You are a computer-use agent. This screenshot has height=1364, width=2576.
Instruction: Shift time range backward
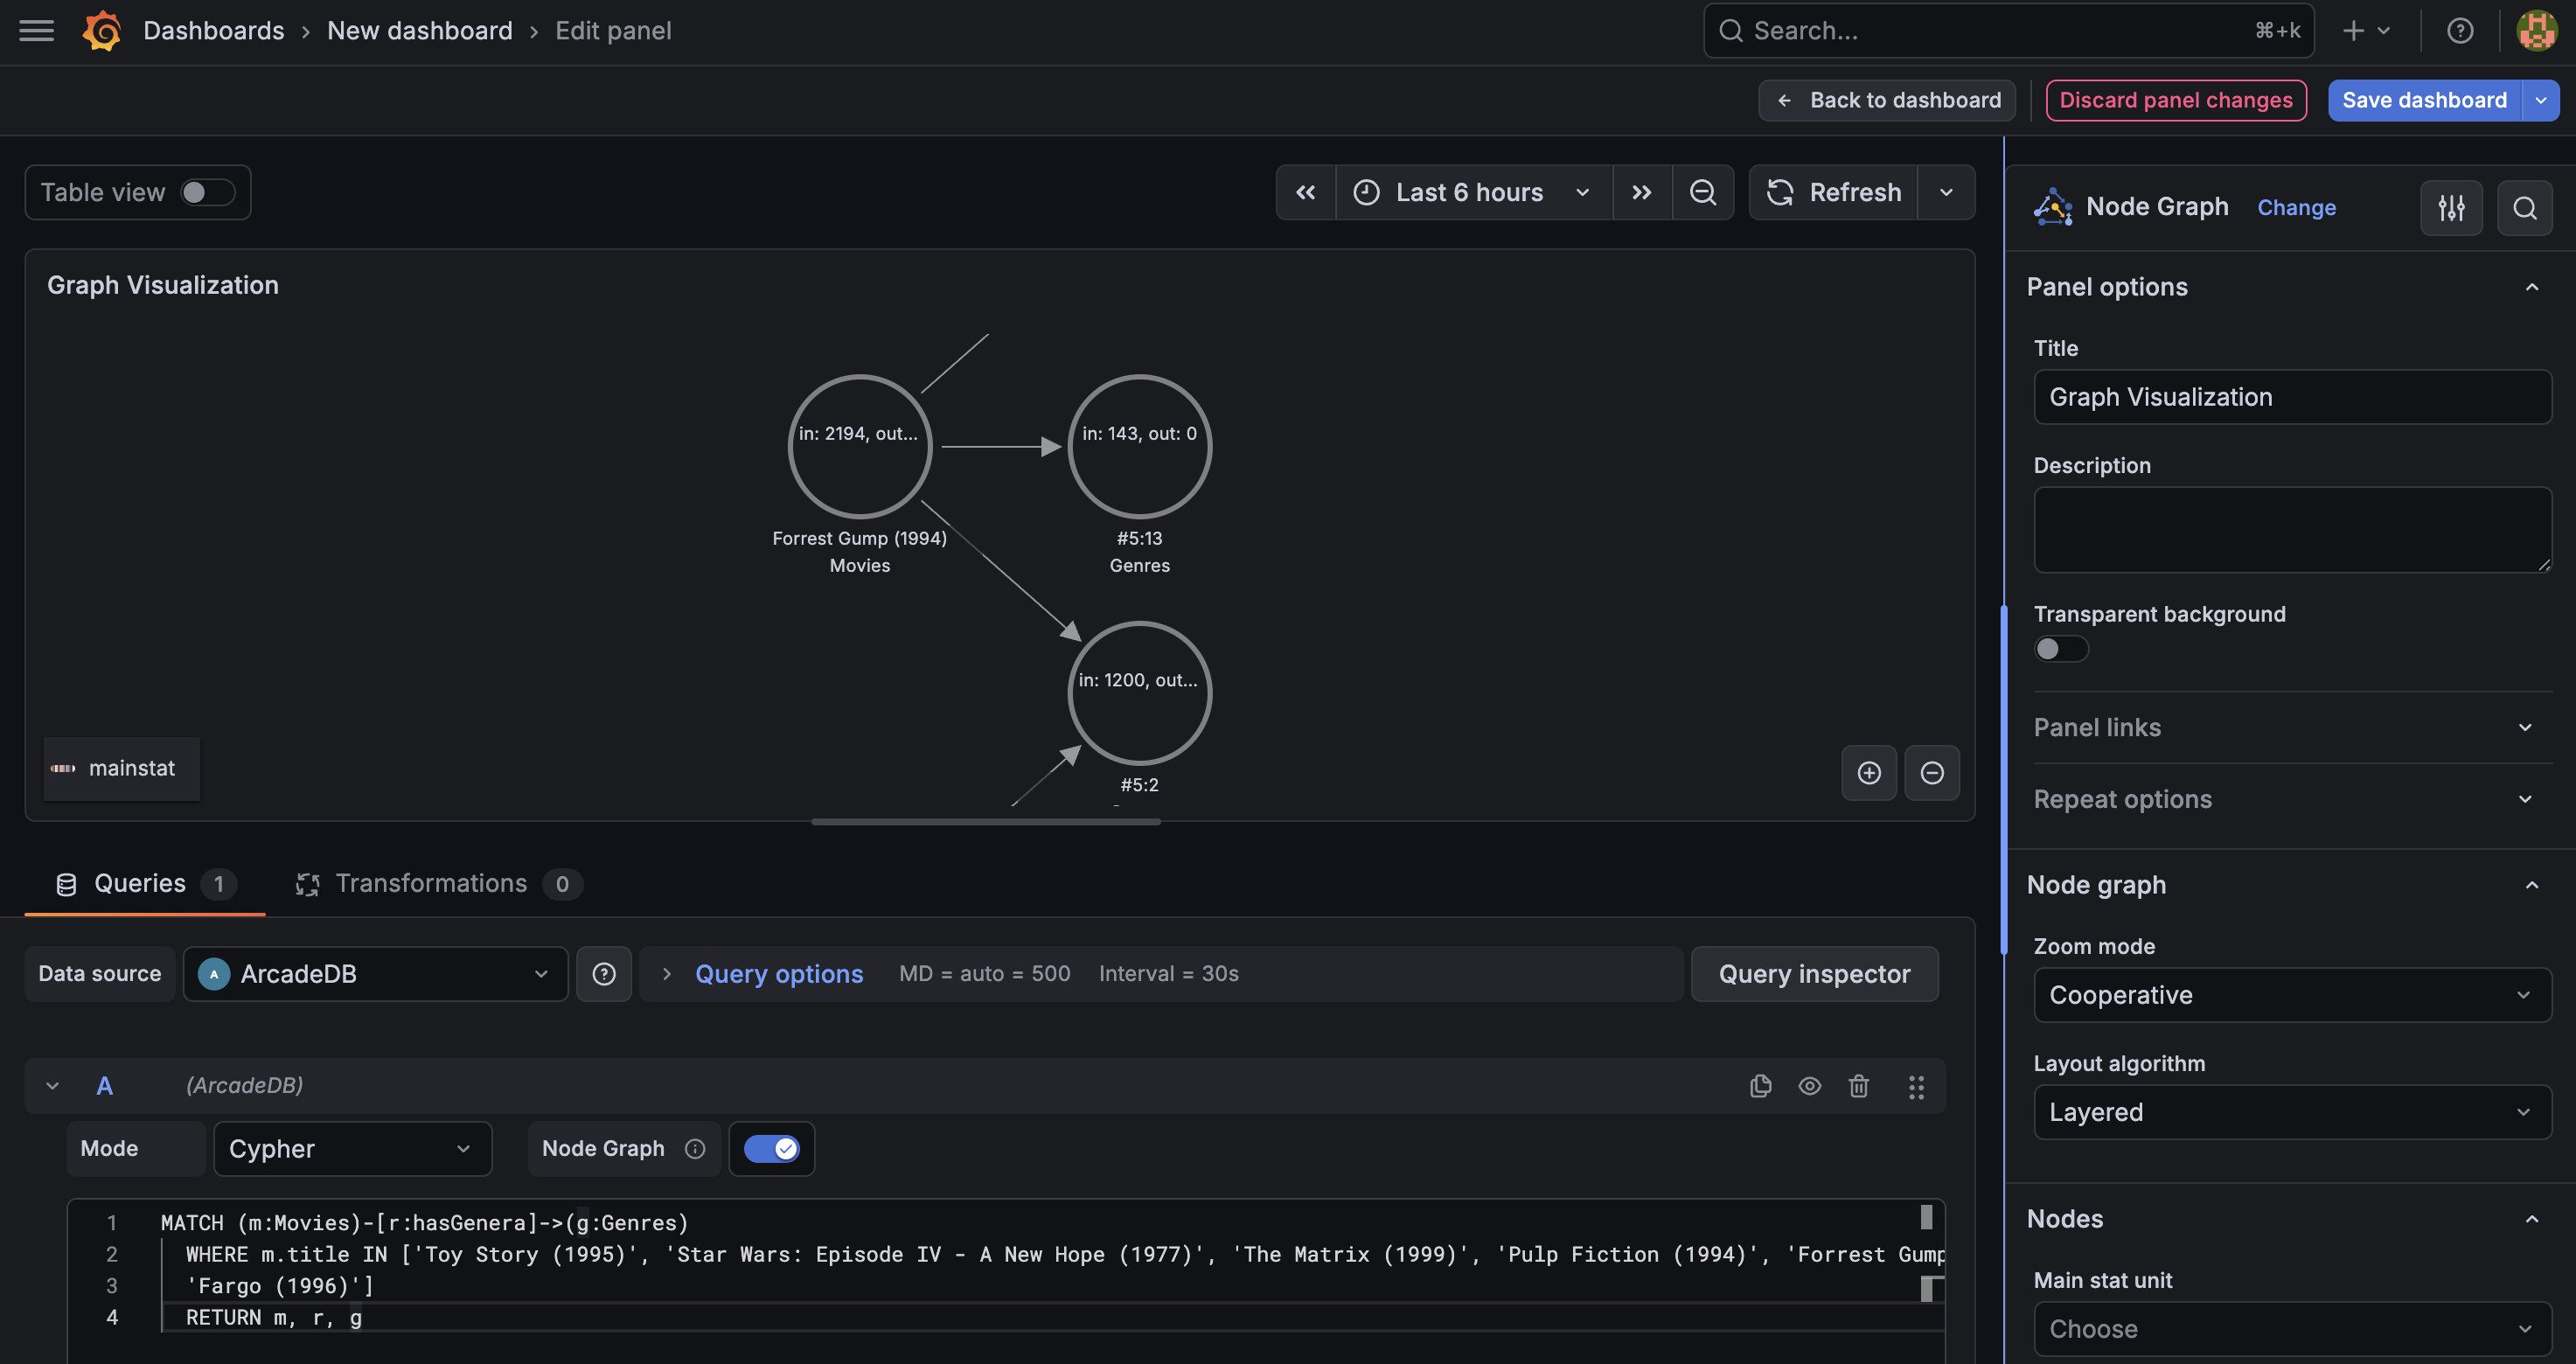click(1306, 192)
